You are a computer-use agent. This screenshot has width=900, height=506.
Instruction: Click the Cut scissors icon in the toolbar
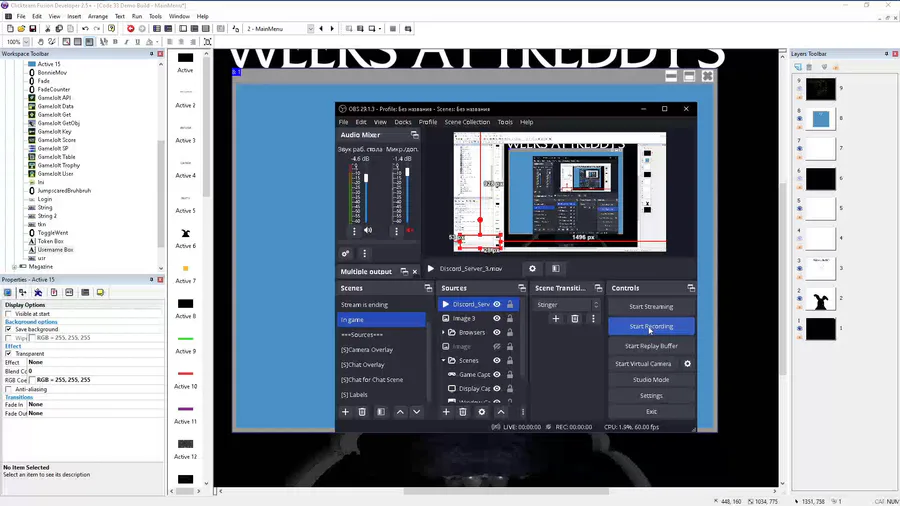coord(48,29)
